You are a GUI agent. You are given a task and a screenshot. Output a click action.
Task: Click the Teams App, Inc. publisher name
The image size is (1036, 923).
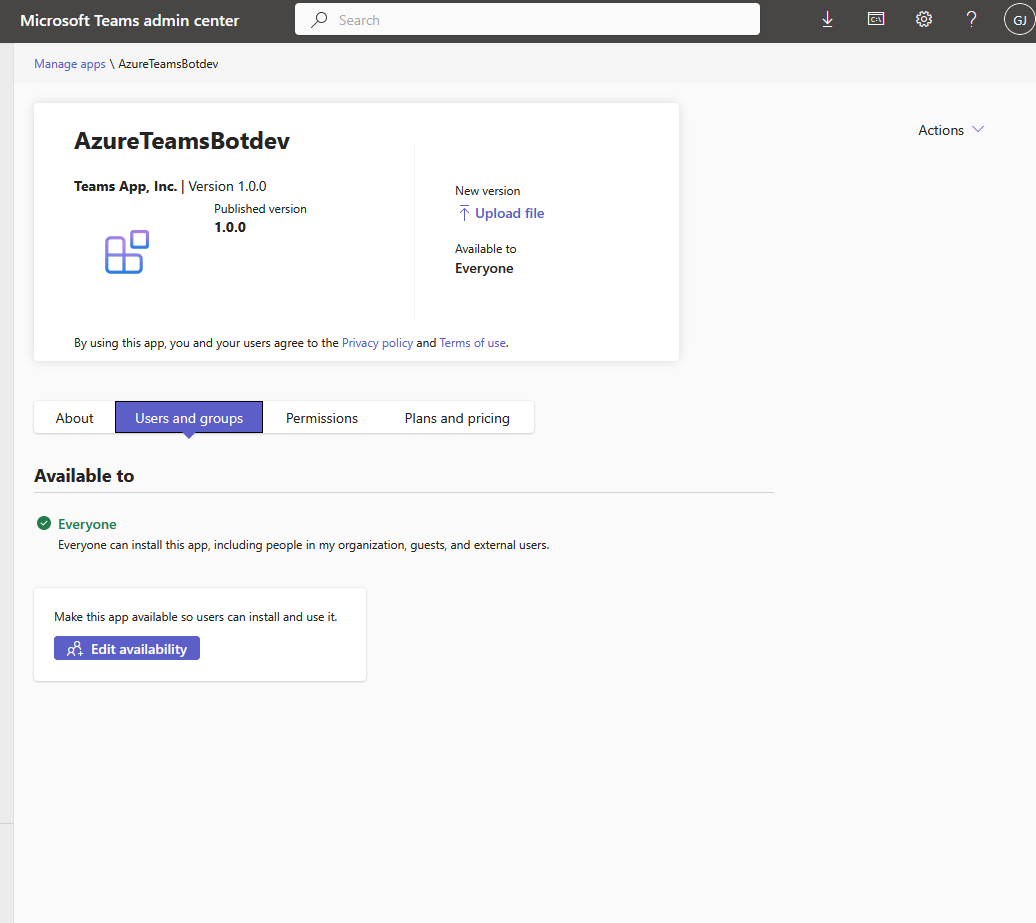126,186
